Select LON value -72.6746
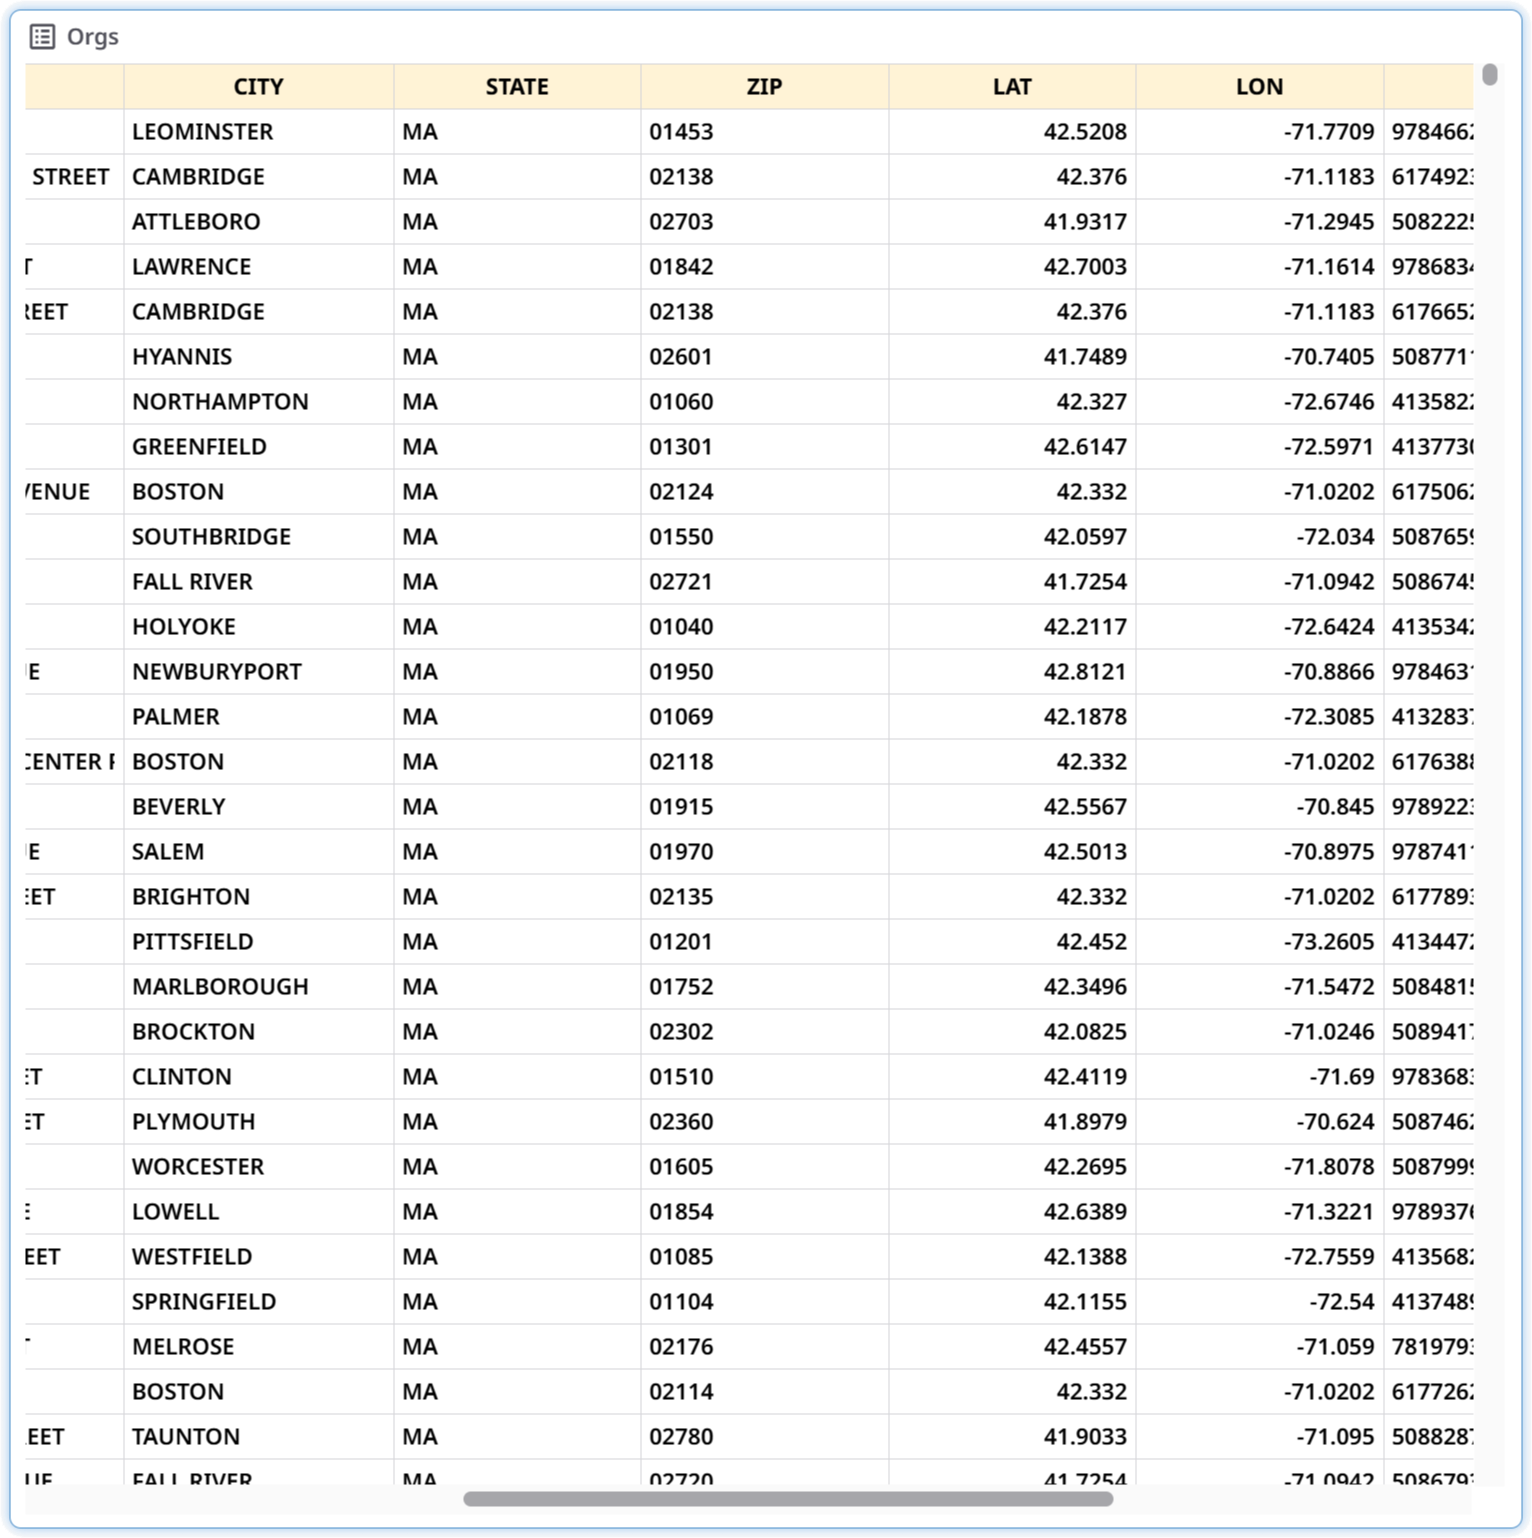1532x1538 pixels. (x=1260, y=402)
